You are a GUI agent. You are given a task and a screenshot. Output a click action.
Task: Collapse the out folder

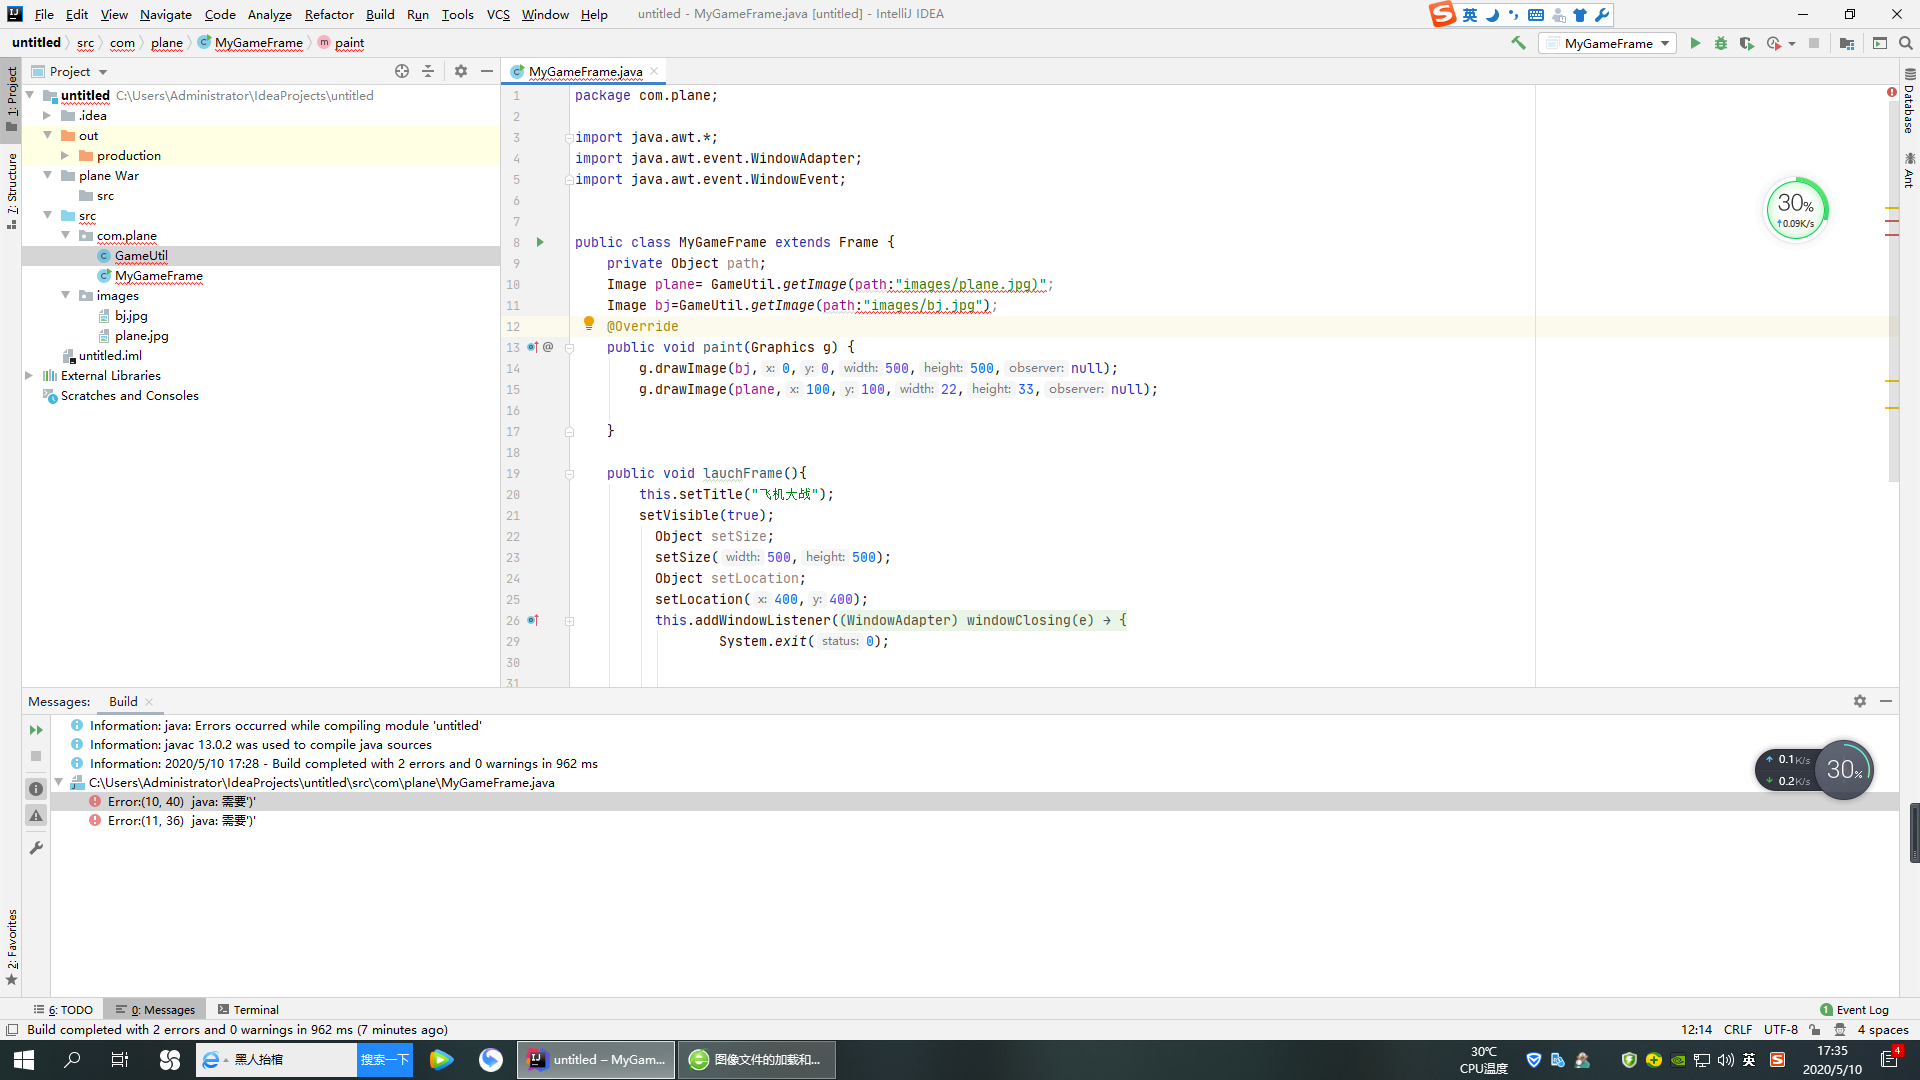(x=47, y=135)
